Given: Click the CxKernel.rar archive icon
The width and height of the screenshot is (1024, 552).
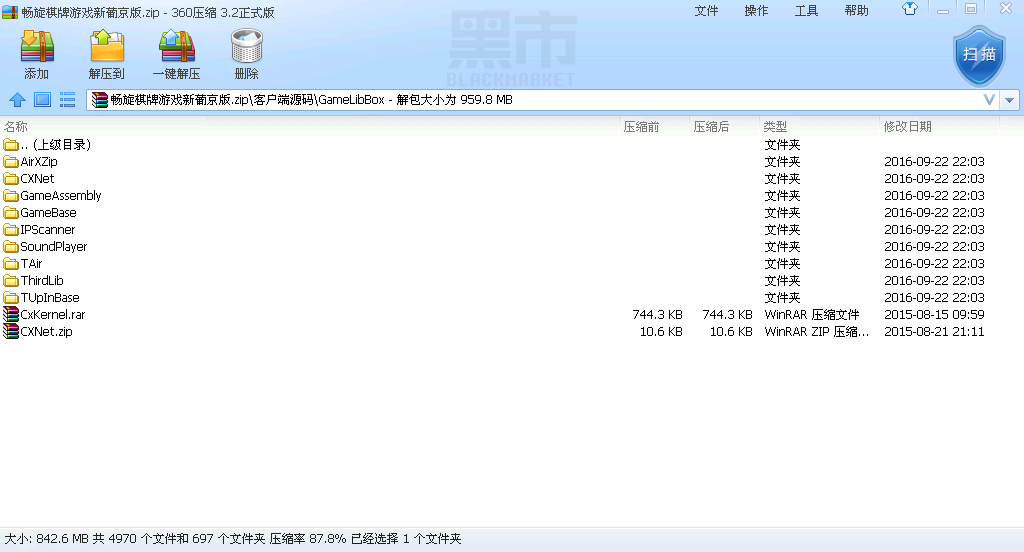Looking at the screenshot, I should (x=10, y=314).
